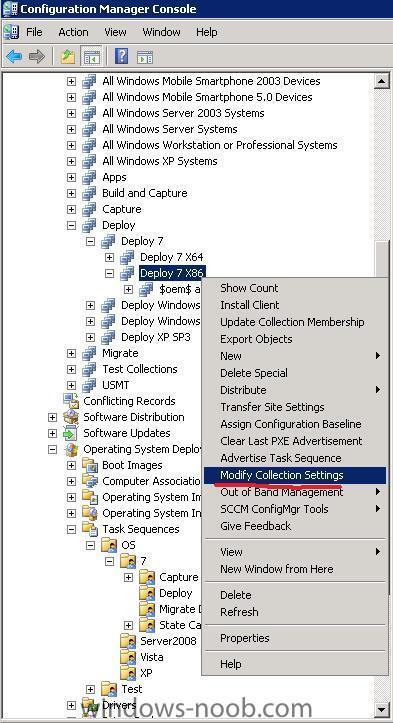Expand the Apps collection node

(x=71, y=178)
